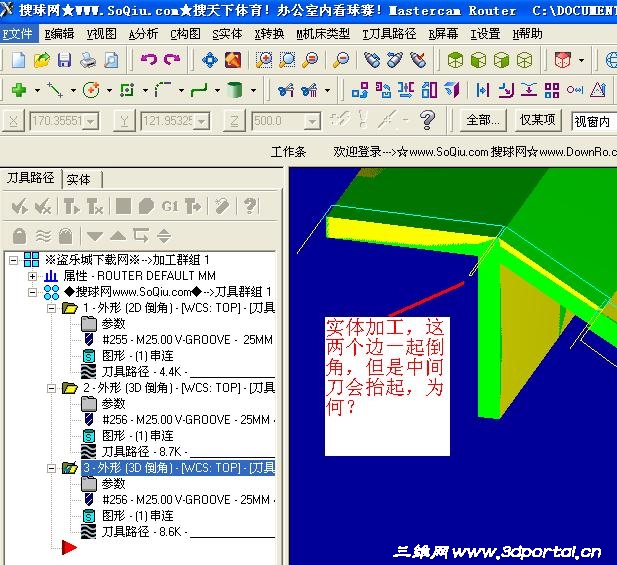Click the Z coordinate lock button
The image size is (617, 565).
[234, 121]
